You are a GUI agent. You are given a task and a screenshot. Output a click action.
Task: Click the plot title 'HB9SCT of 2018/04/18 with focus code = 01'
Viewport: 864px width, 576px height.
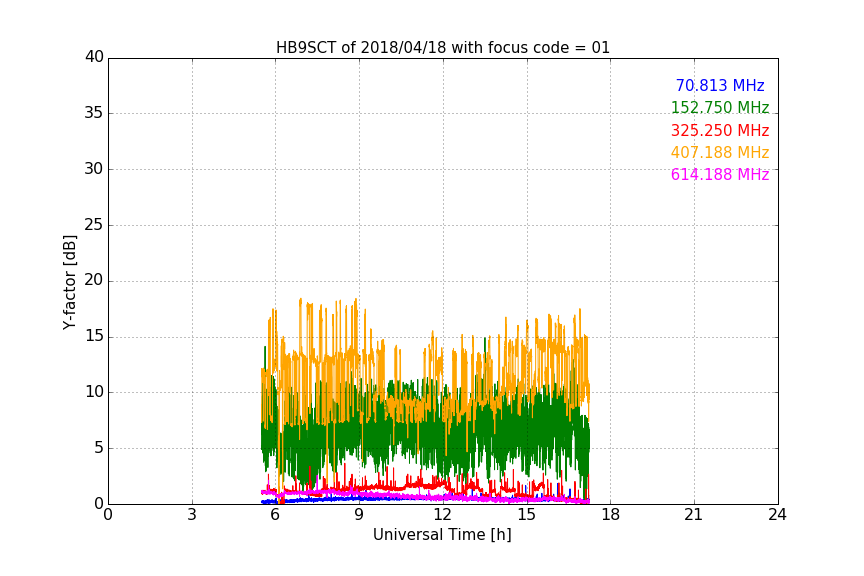pos(443,48)
